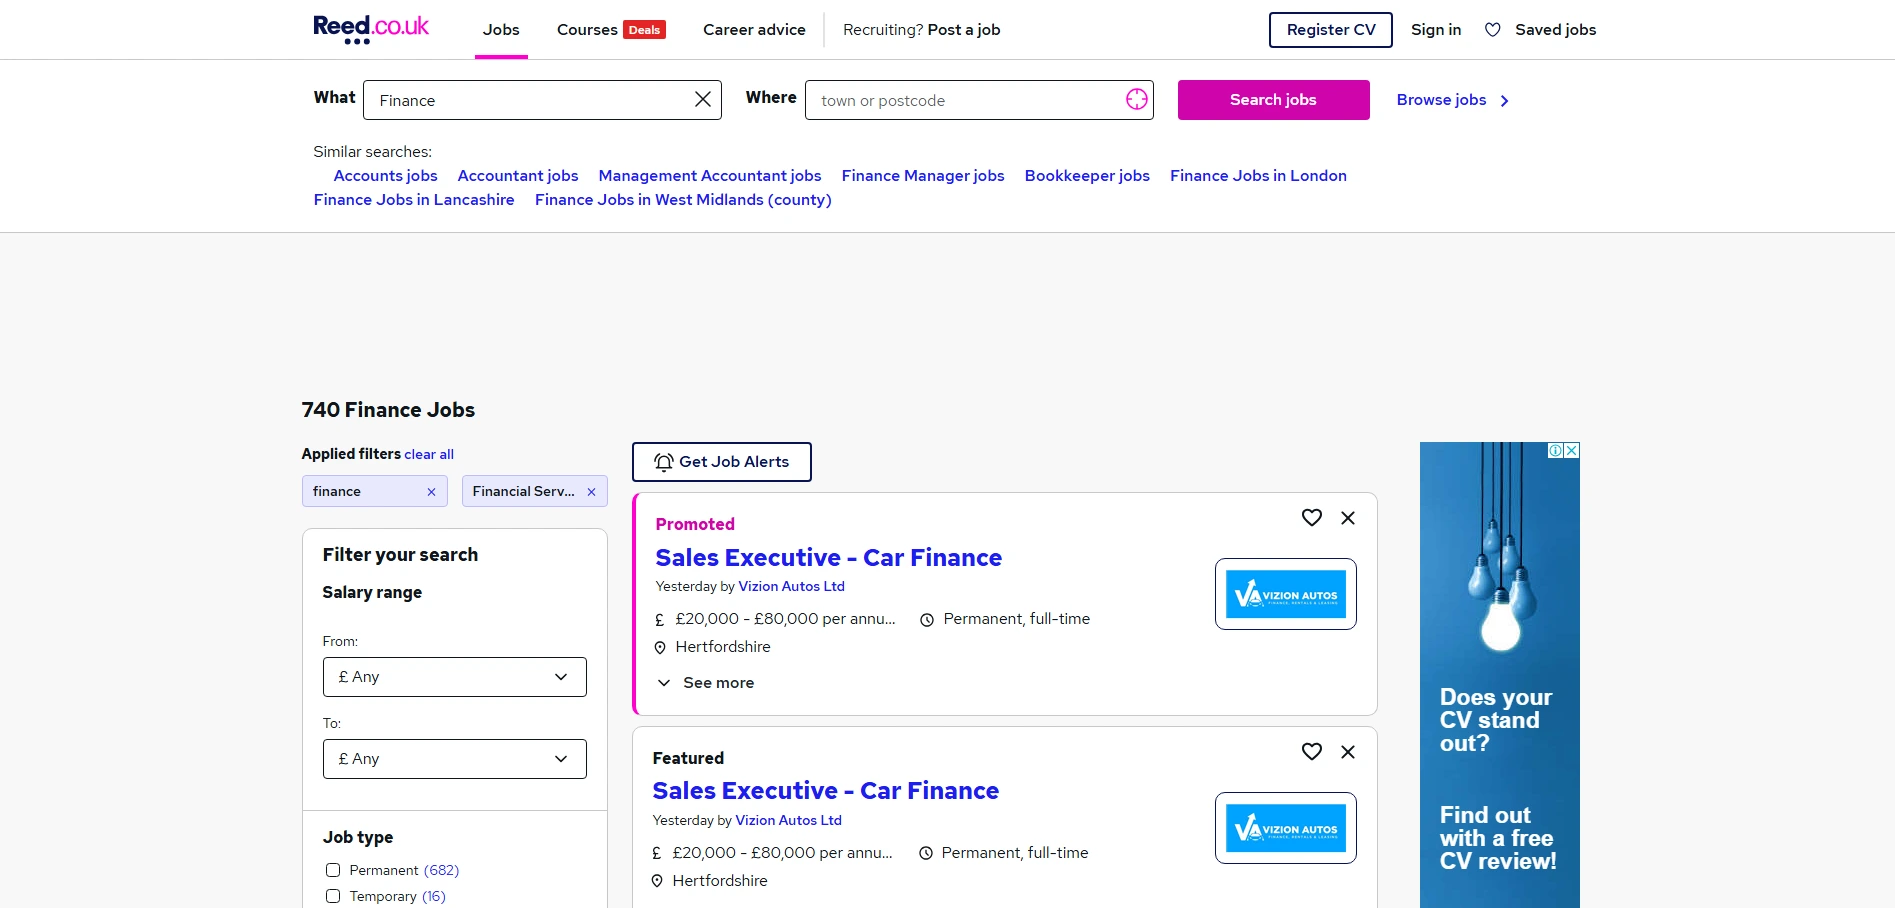Save the promoted Sales Executive job
This screenshot has height=908, width=1895.
pyautogui.click(x=1311, y=518)
